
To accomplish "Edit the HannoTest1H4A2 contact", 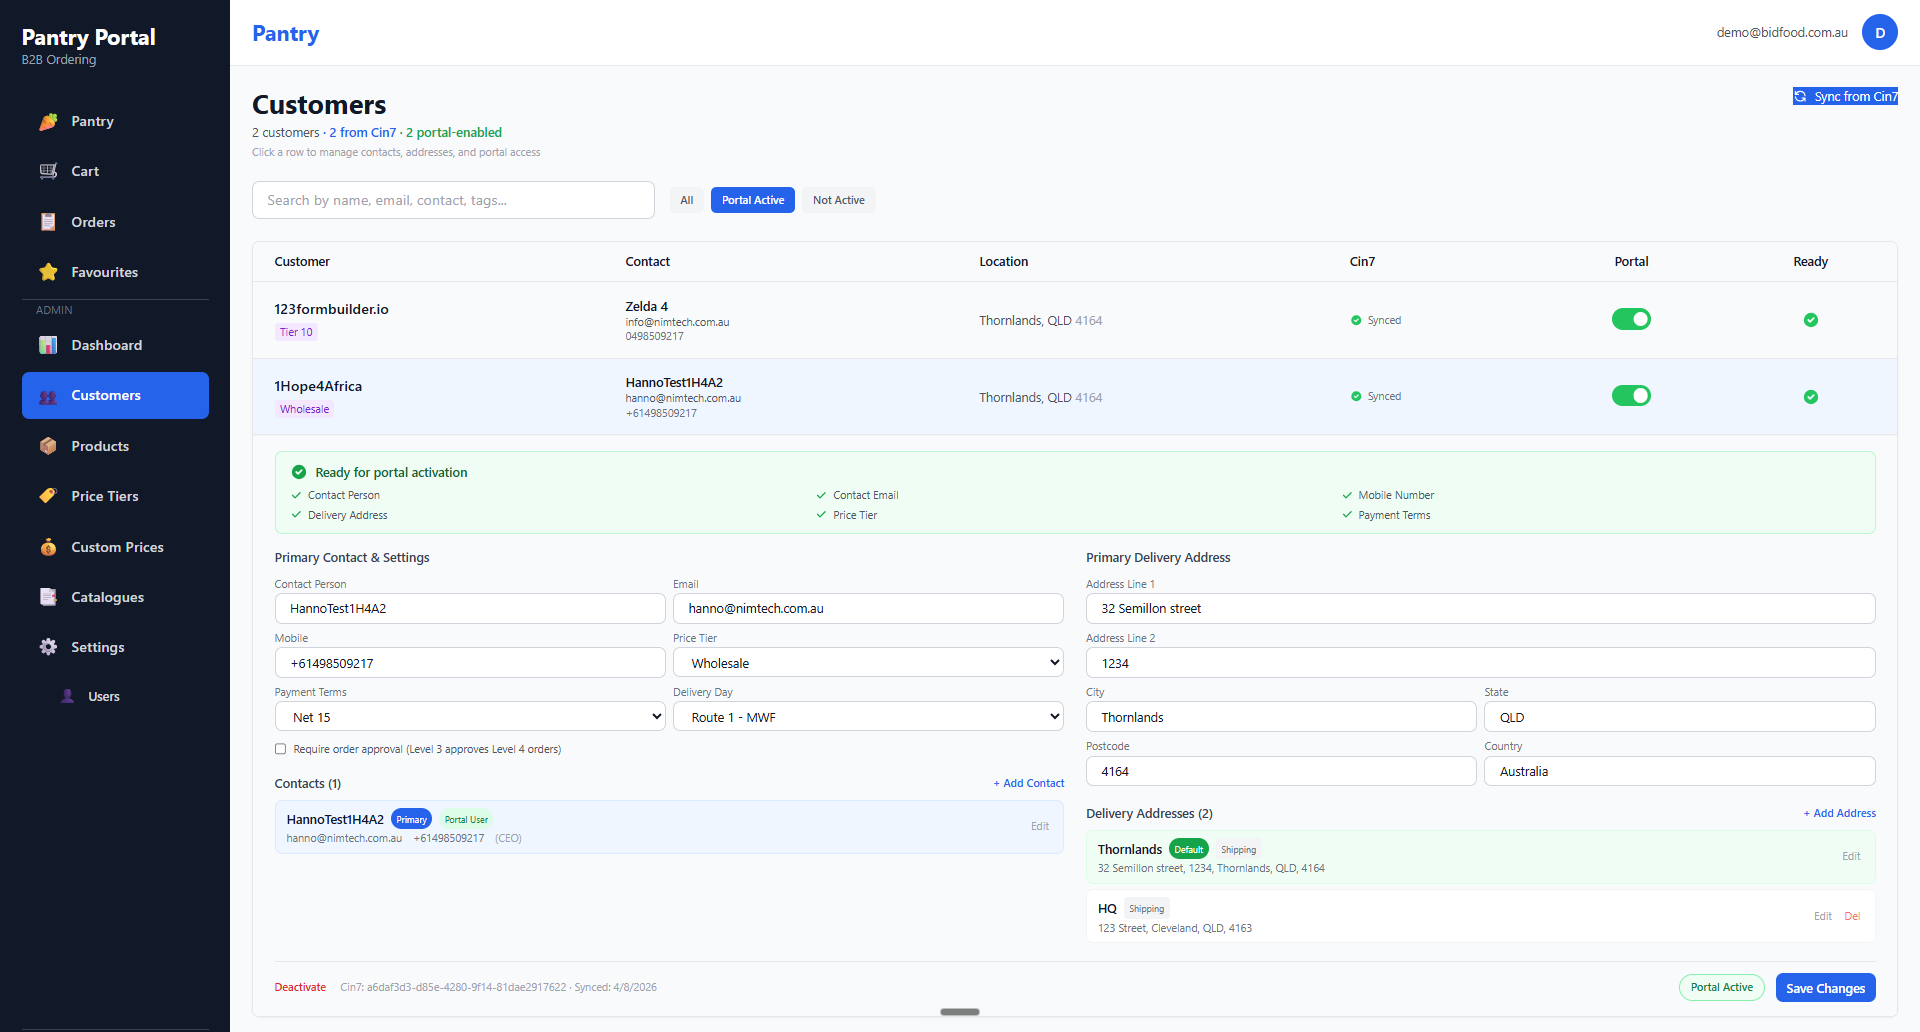I will tap(1040, 826).
